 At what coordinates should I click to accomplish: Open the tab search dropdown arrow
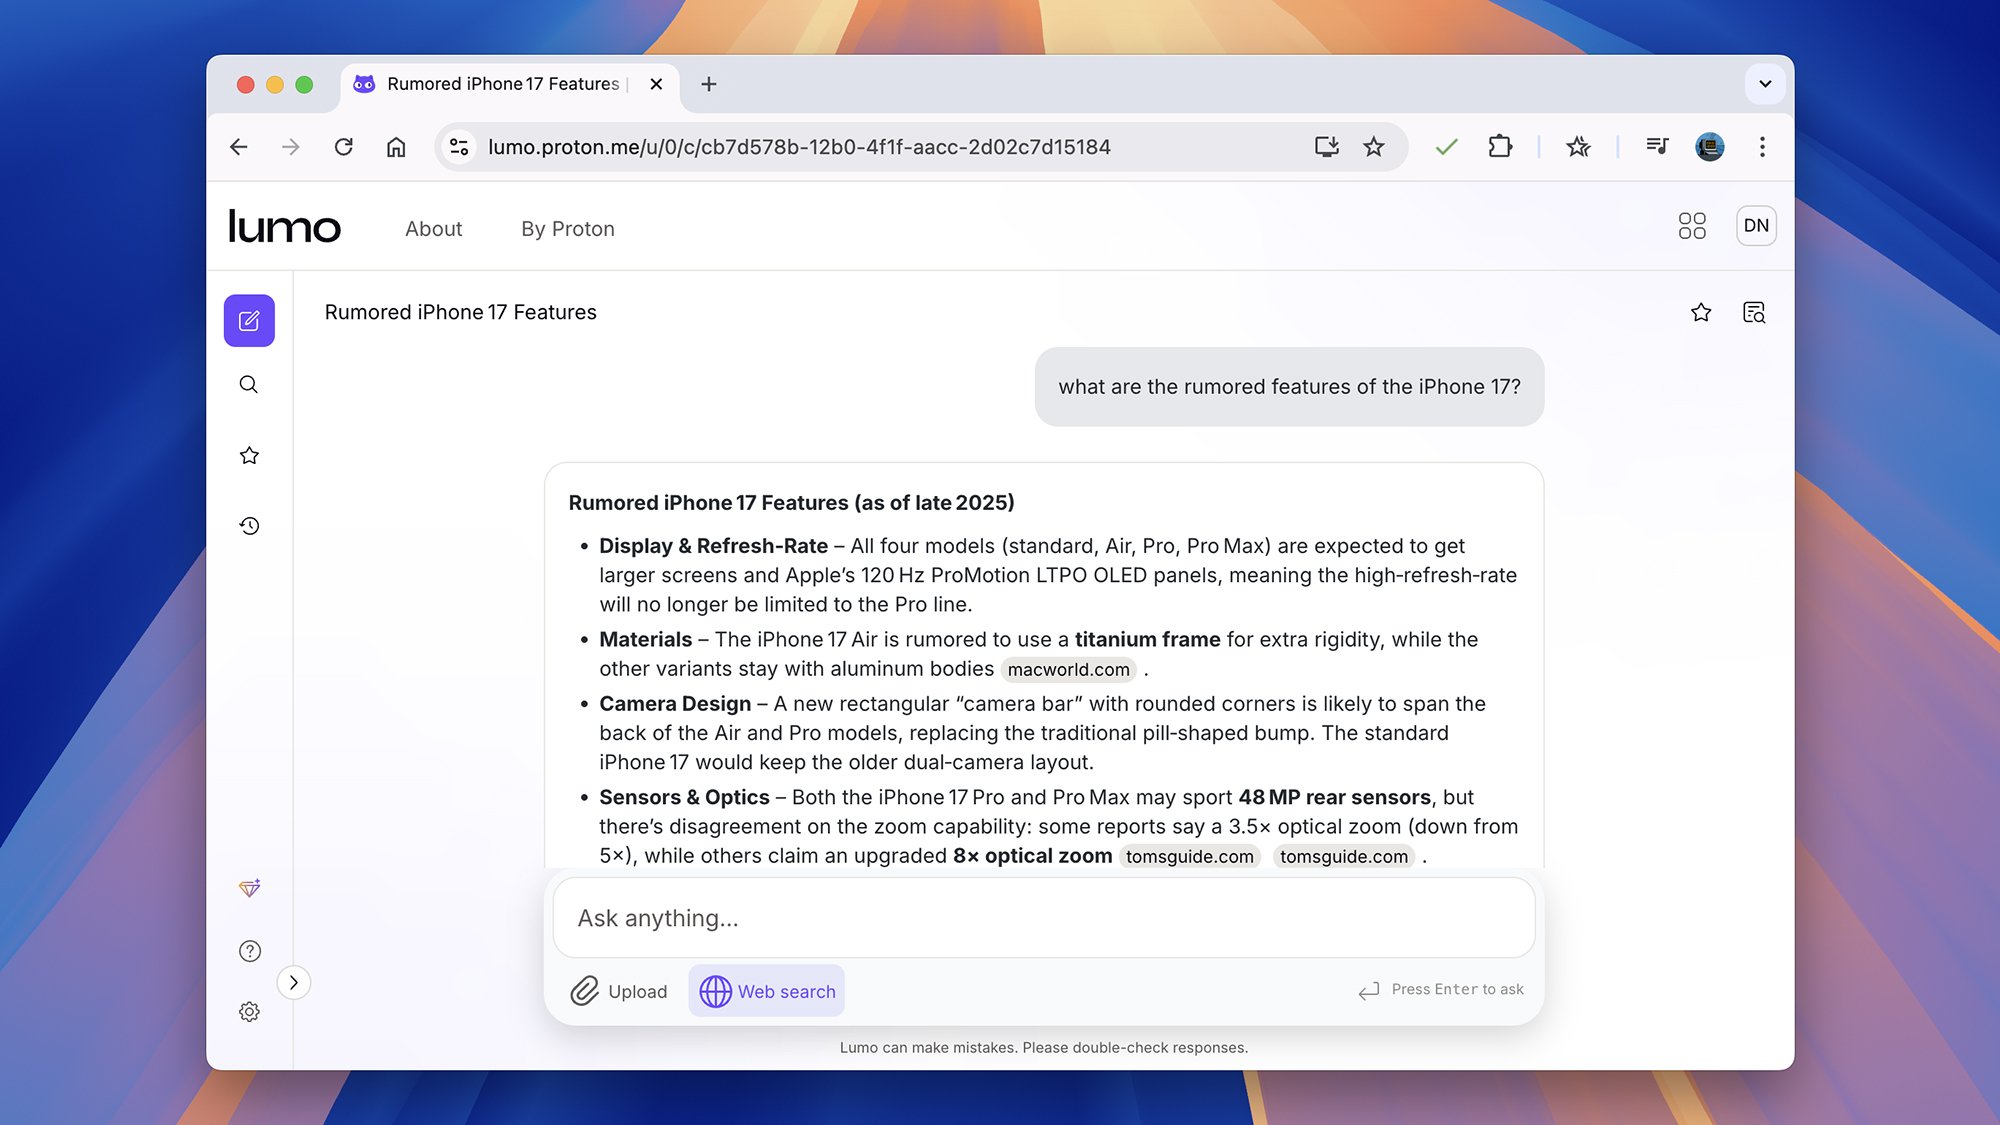point(1765,84)
